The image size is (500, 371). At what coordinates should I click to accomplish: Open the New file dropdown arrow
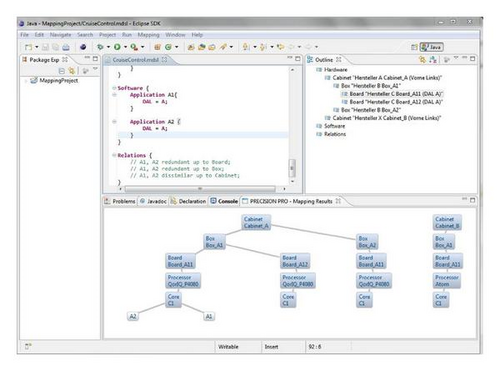point(37,47)
